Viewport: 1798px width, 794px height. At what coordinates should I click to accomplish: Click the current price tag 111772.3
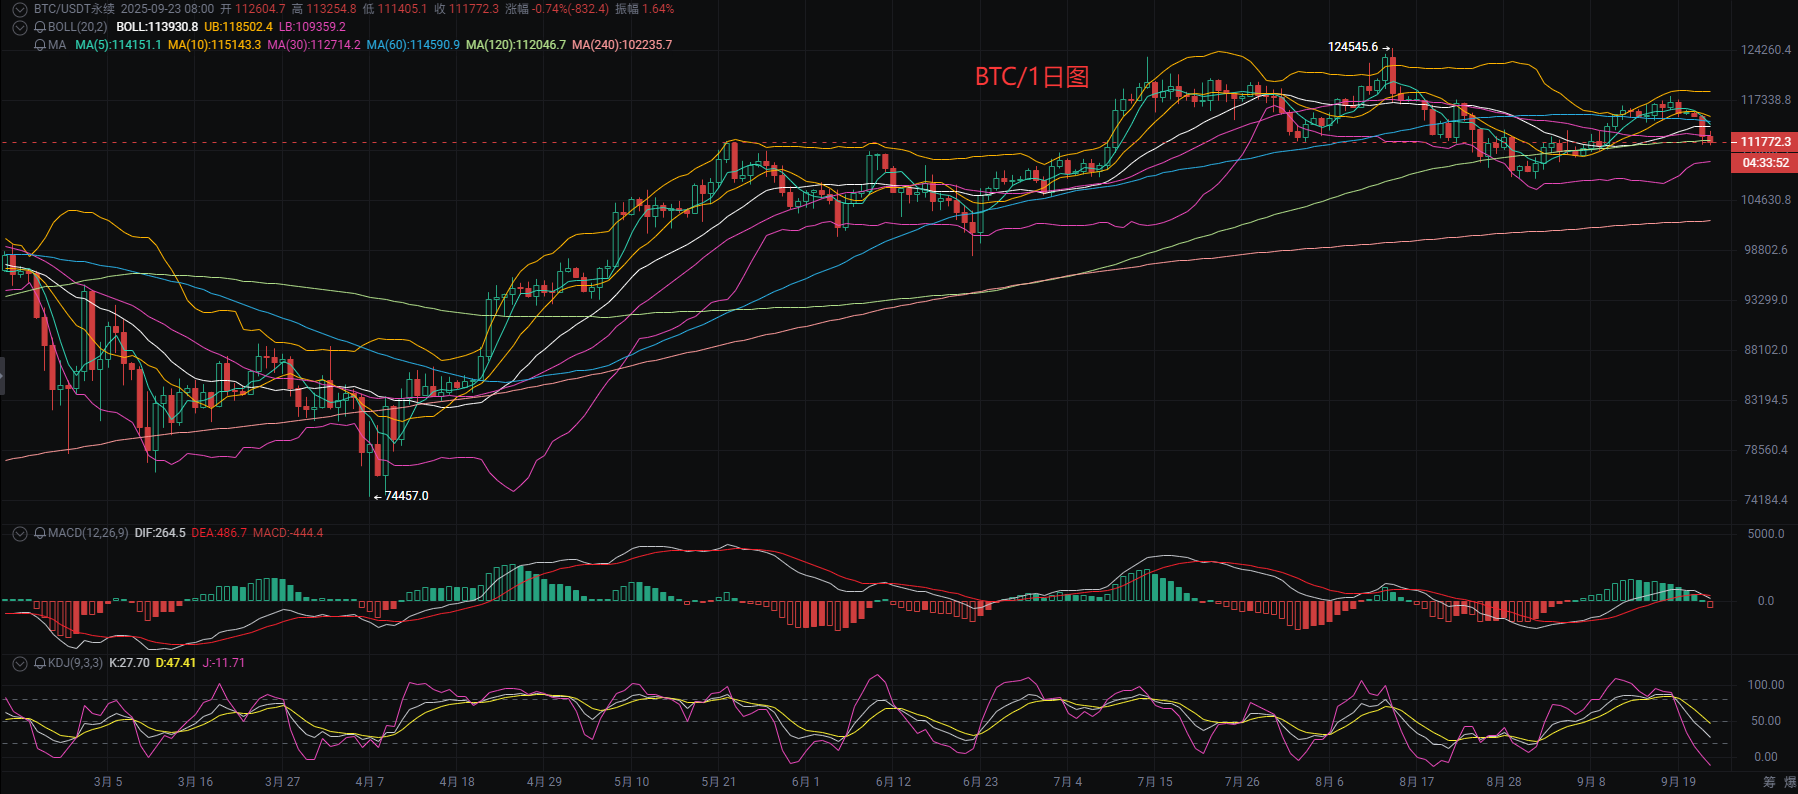coord(1765,142)
